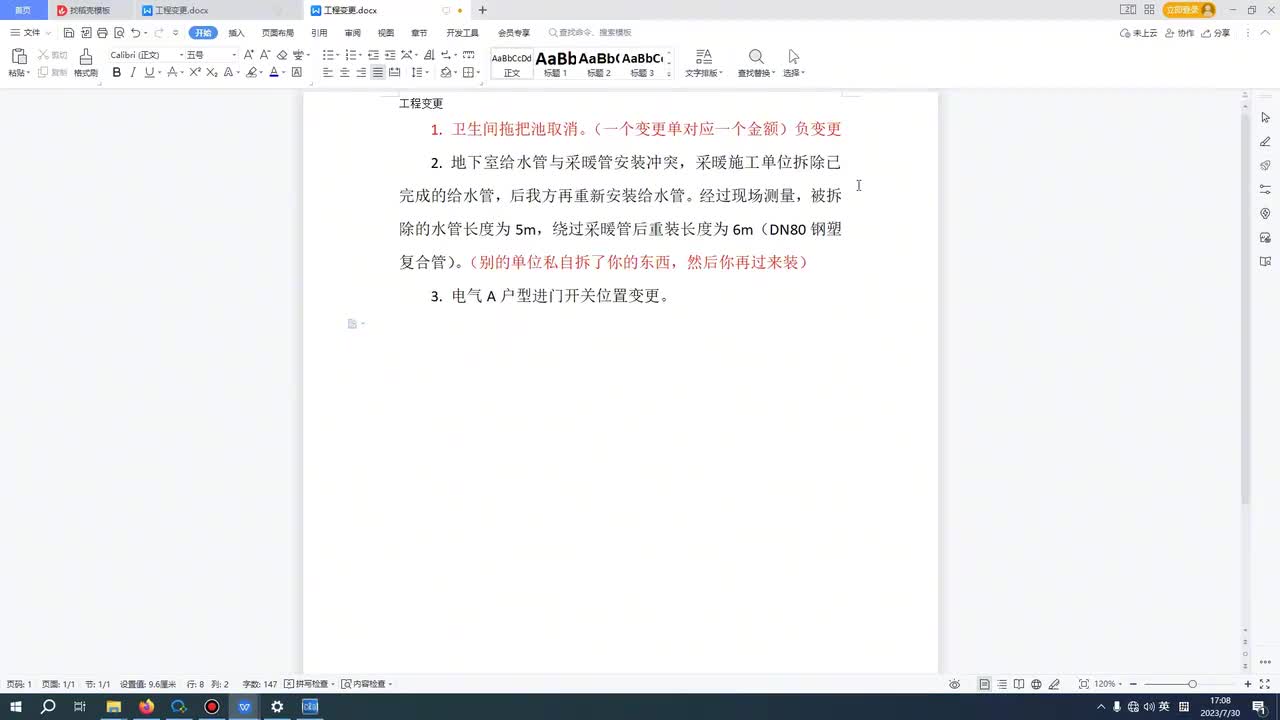Toggle Subscript formatting
Image resolution: width=1280 pixels, height=720 pixels.
(211, 72)
